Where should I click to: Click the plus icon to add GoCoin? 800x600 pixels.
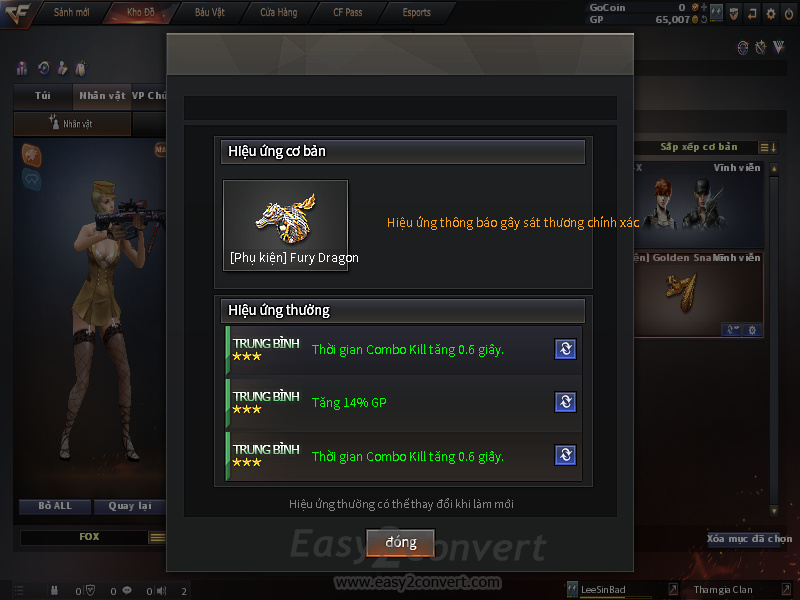704,7
